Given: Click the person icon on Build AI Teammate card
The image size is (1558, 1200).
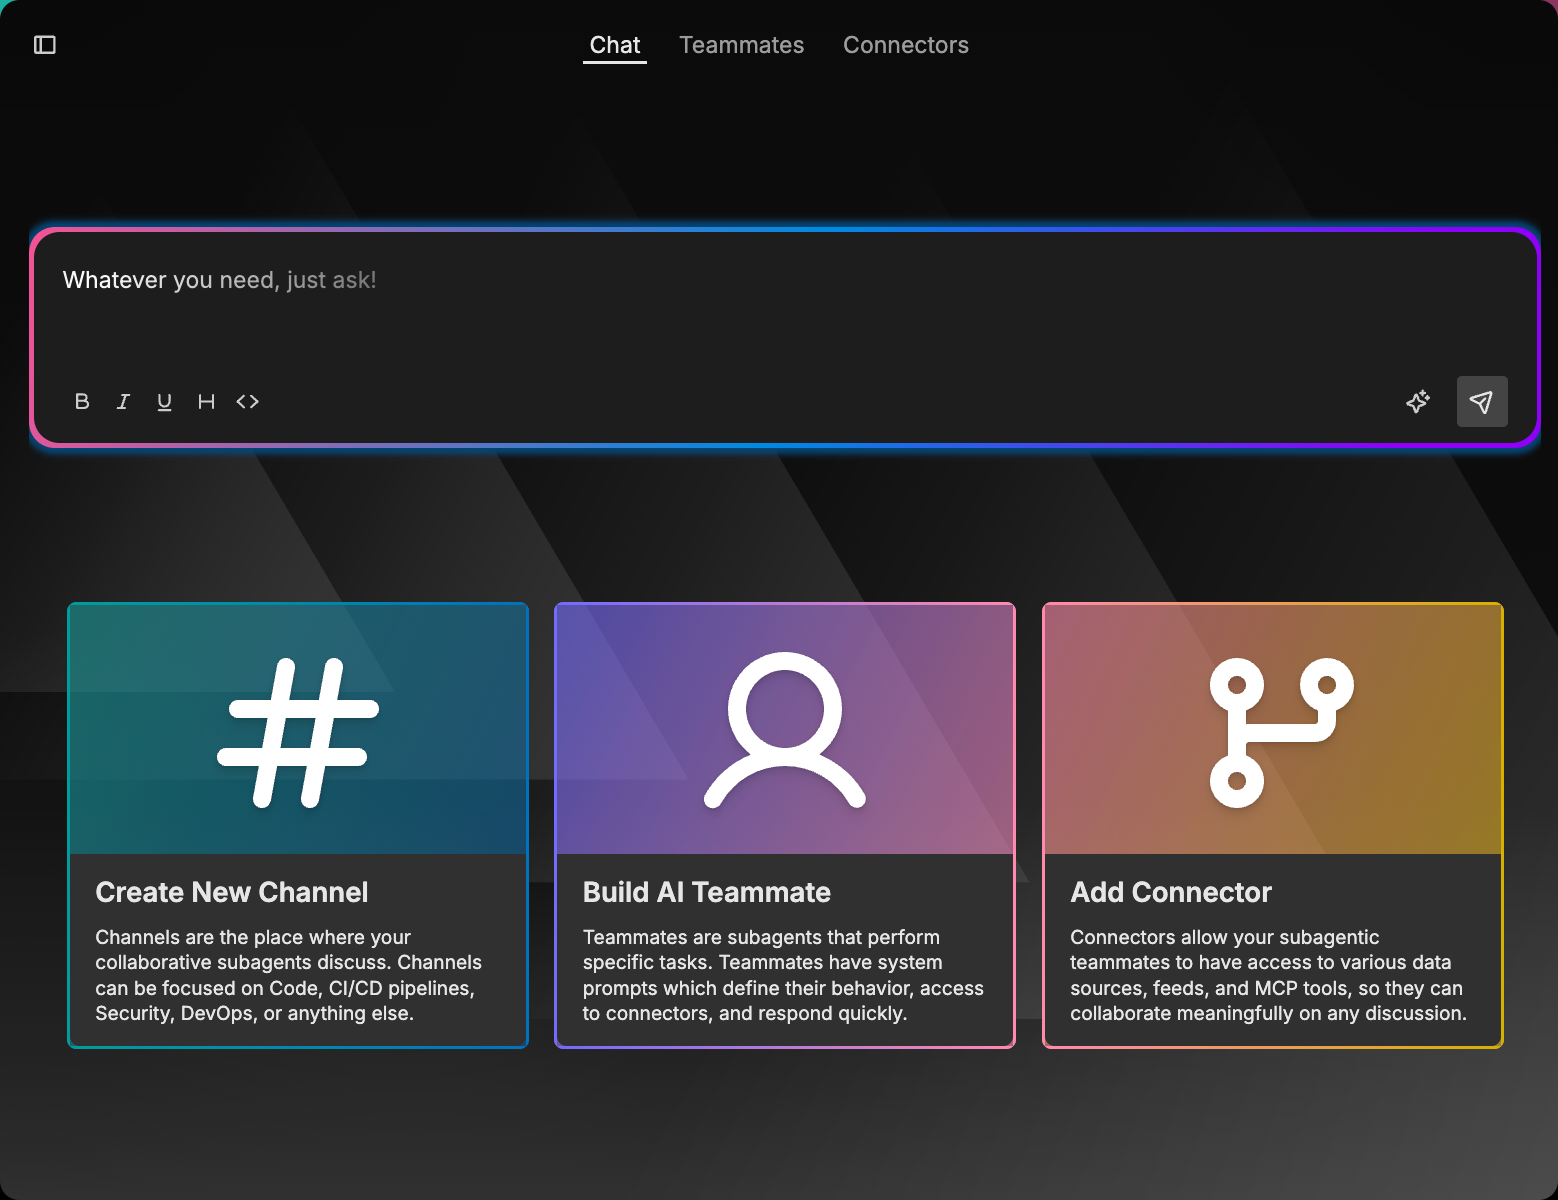Looking at the screenshot, I should coord(784,730).
